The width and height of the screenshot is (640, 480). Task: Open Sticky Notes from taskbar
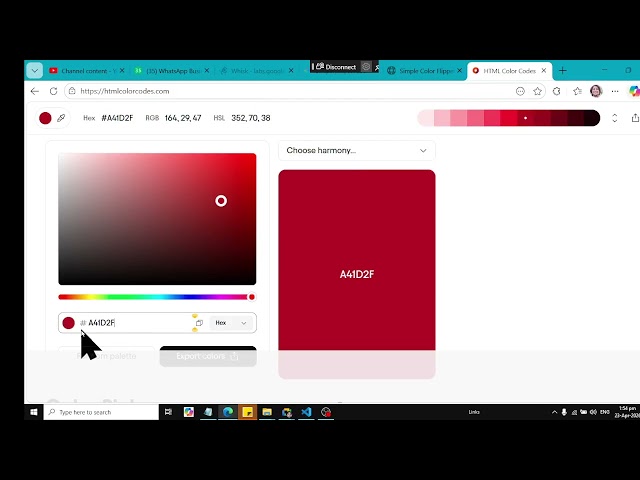[x=247, y=412]
